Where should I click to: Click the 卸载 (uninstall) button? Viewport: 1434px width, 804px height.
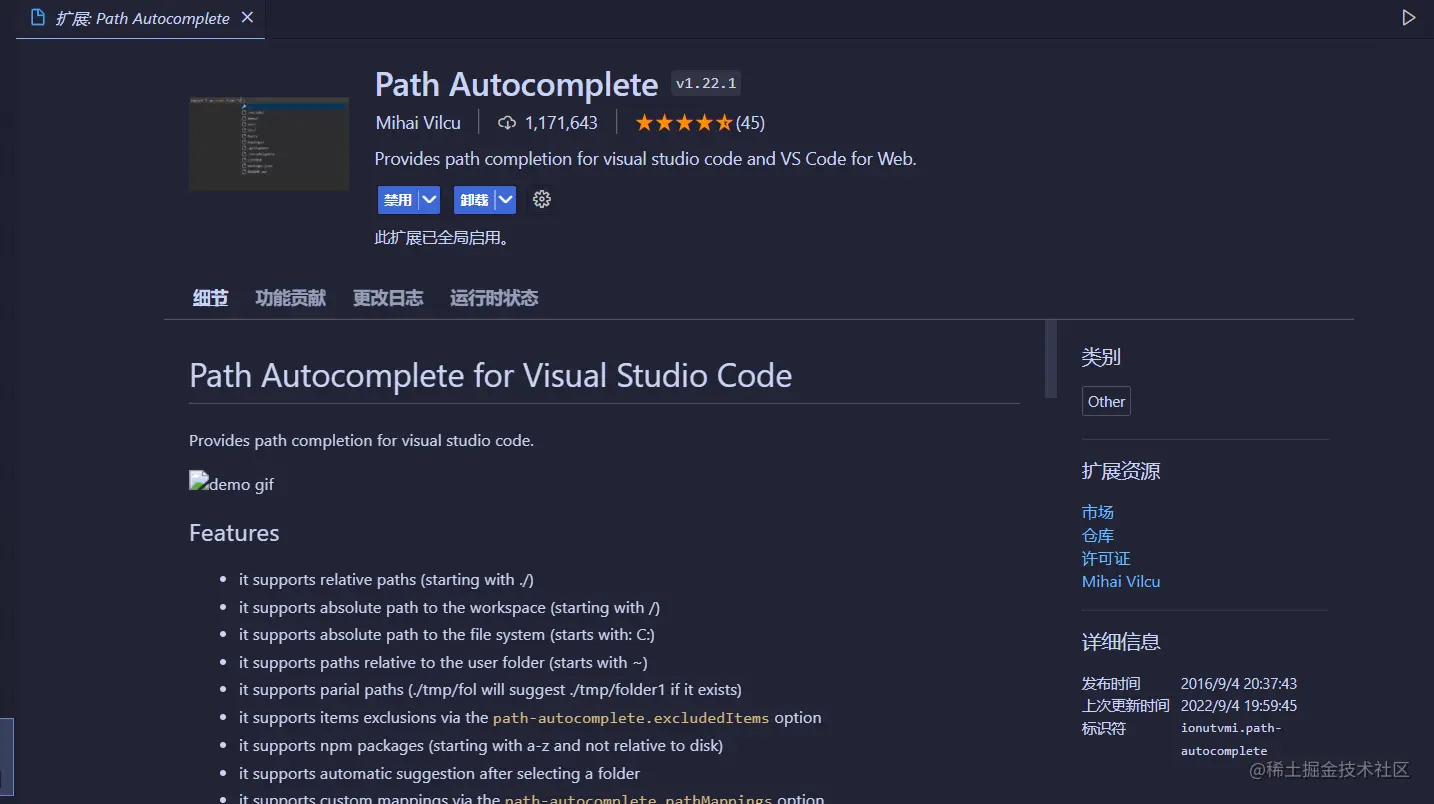[x=474, y=200]
